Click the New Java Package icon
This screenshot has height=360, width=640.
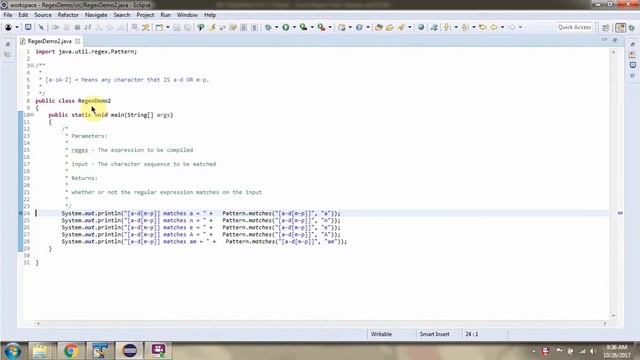(342, 27)
